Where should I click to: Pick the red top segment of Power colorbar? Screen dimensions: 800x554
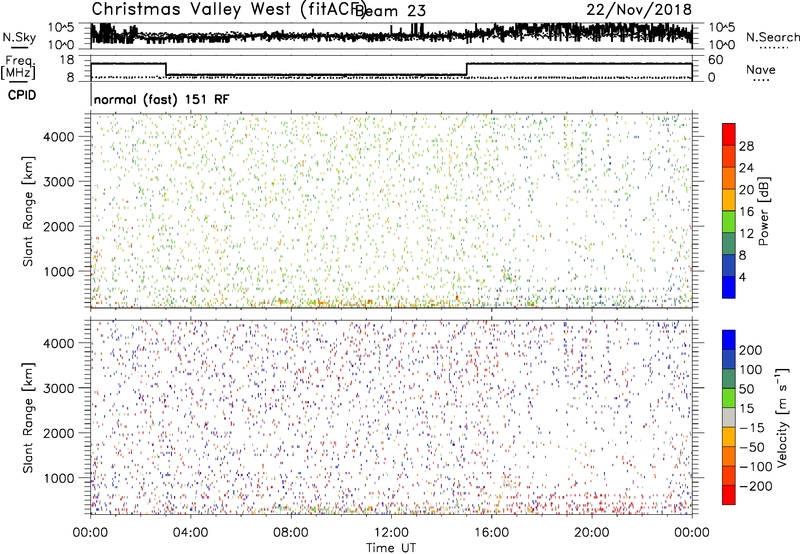coord(729,134)
